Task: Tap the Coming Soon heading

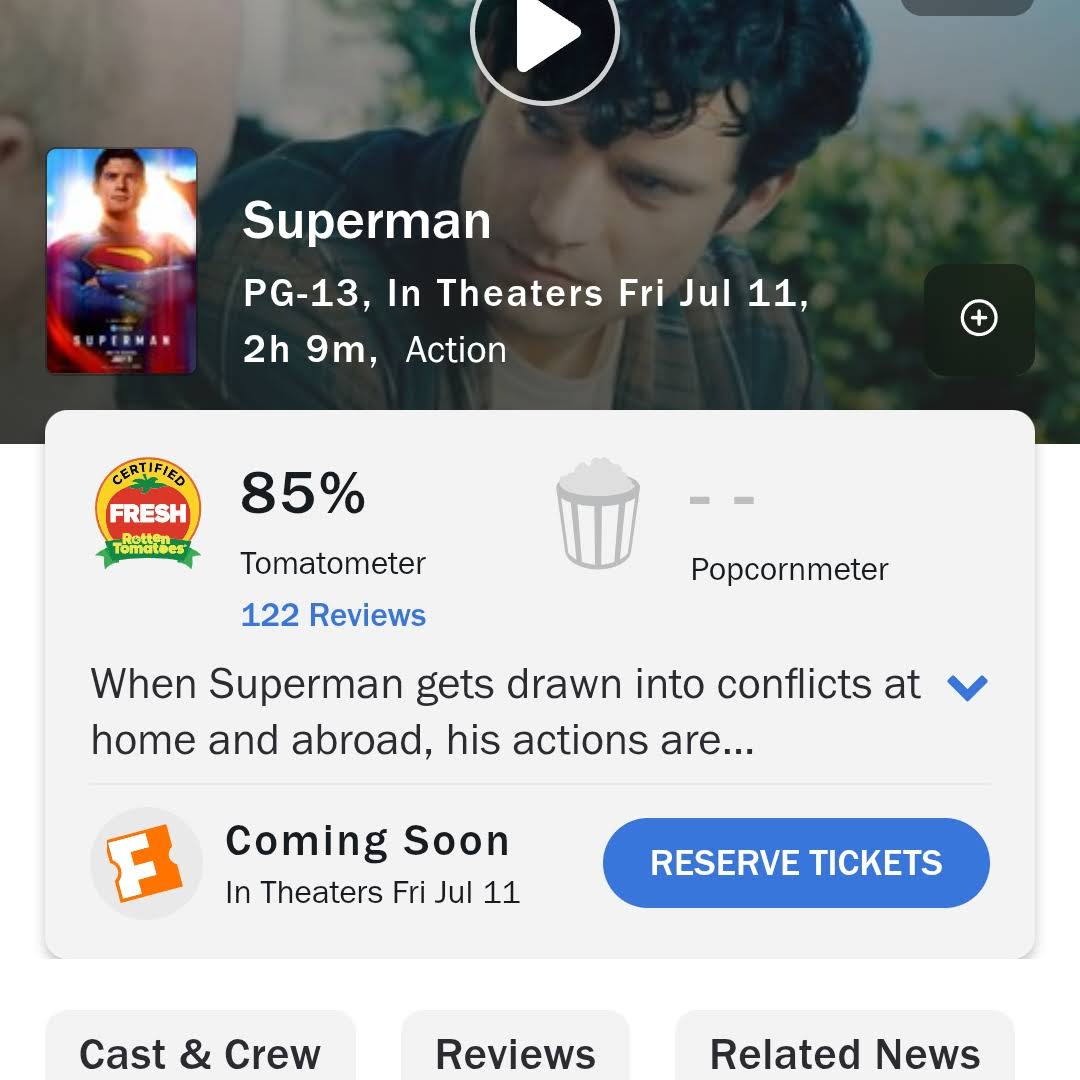Action: (367, 841)
